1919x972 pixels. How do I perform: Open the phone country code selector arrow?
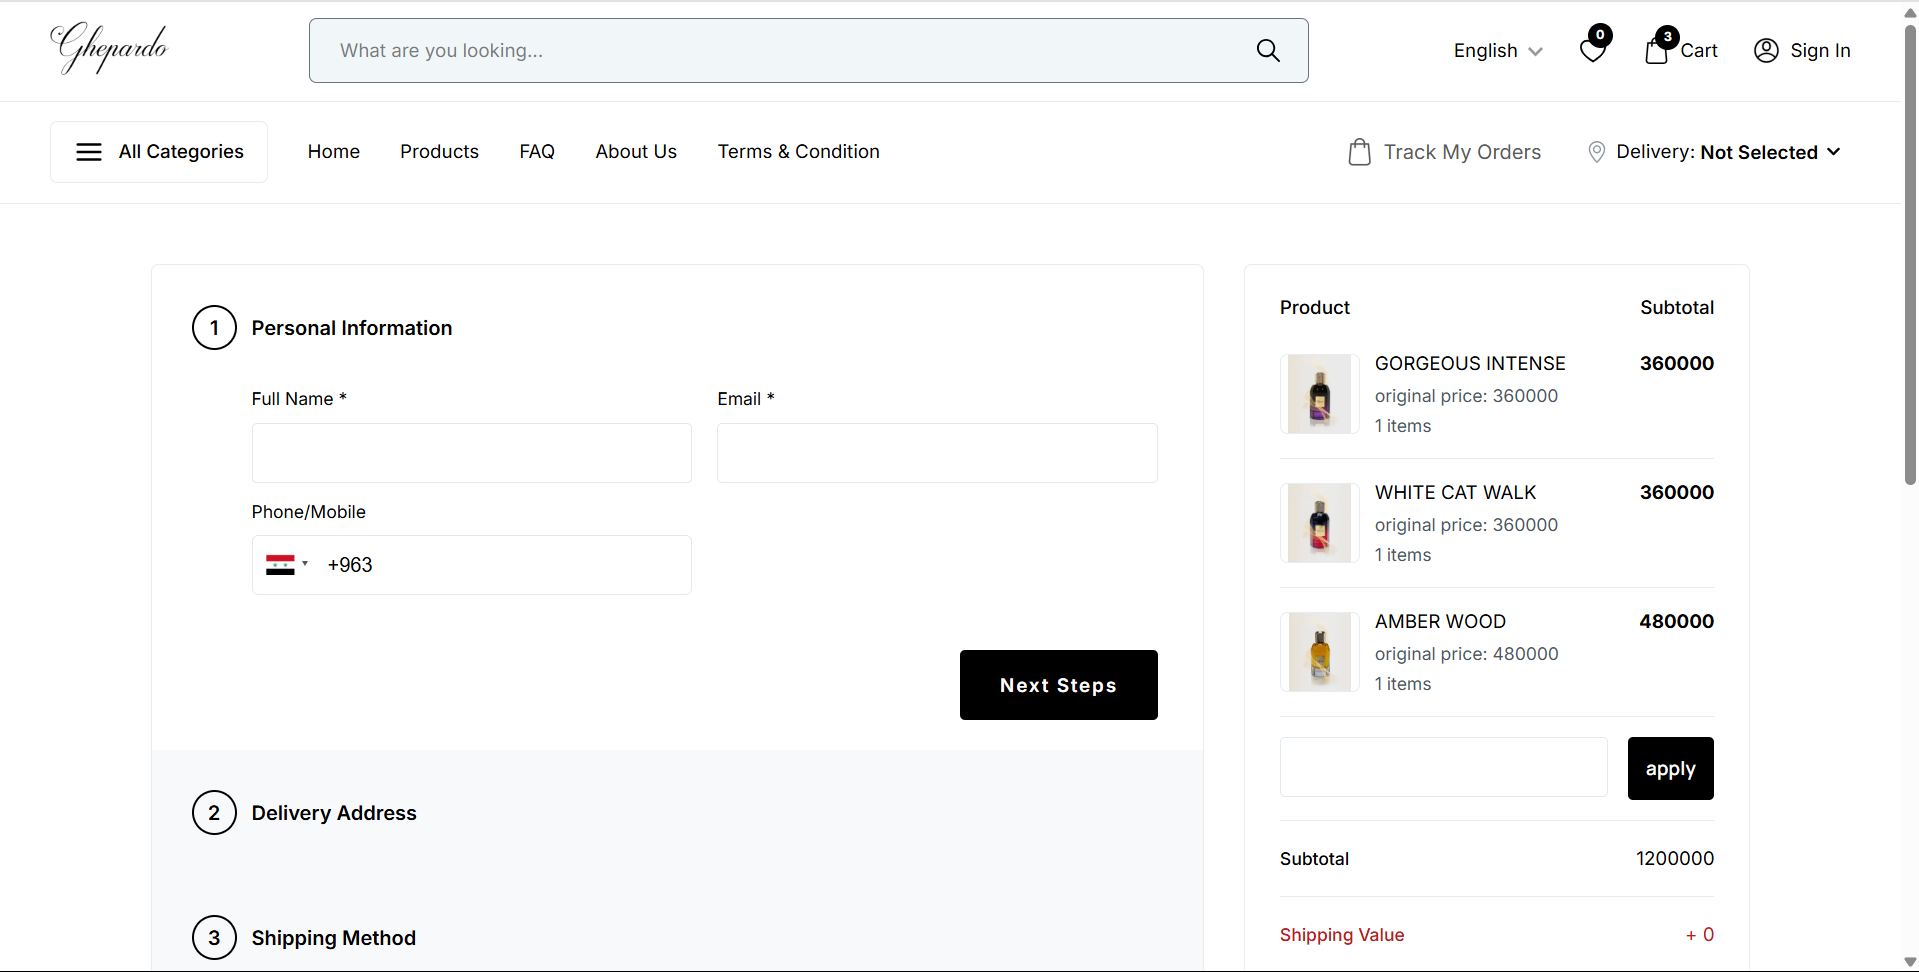pyautogui.click(x=305, y=564)
